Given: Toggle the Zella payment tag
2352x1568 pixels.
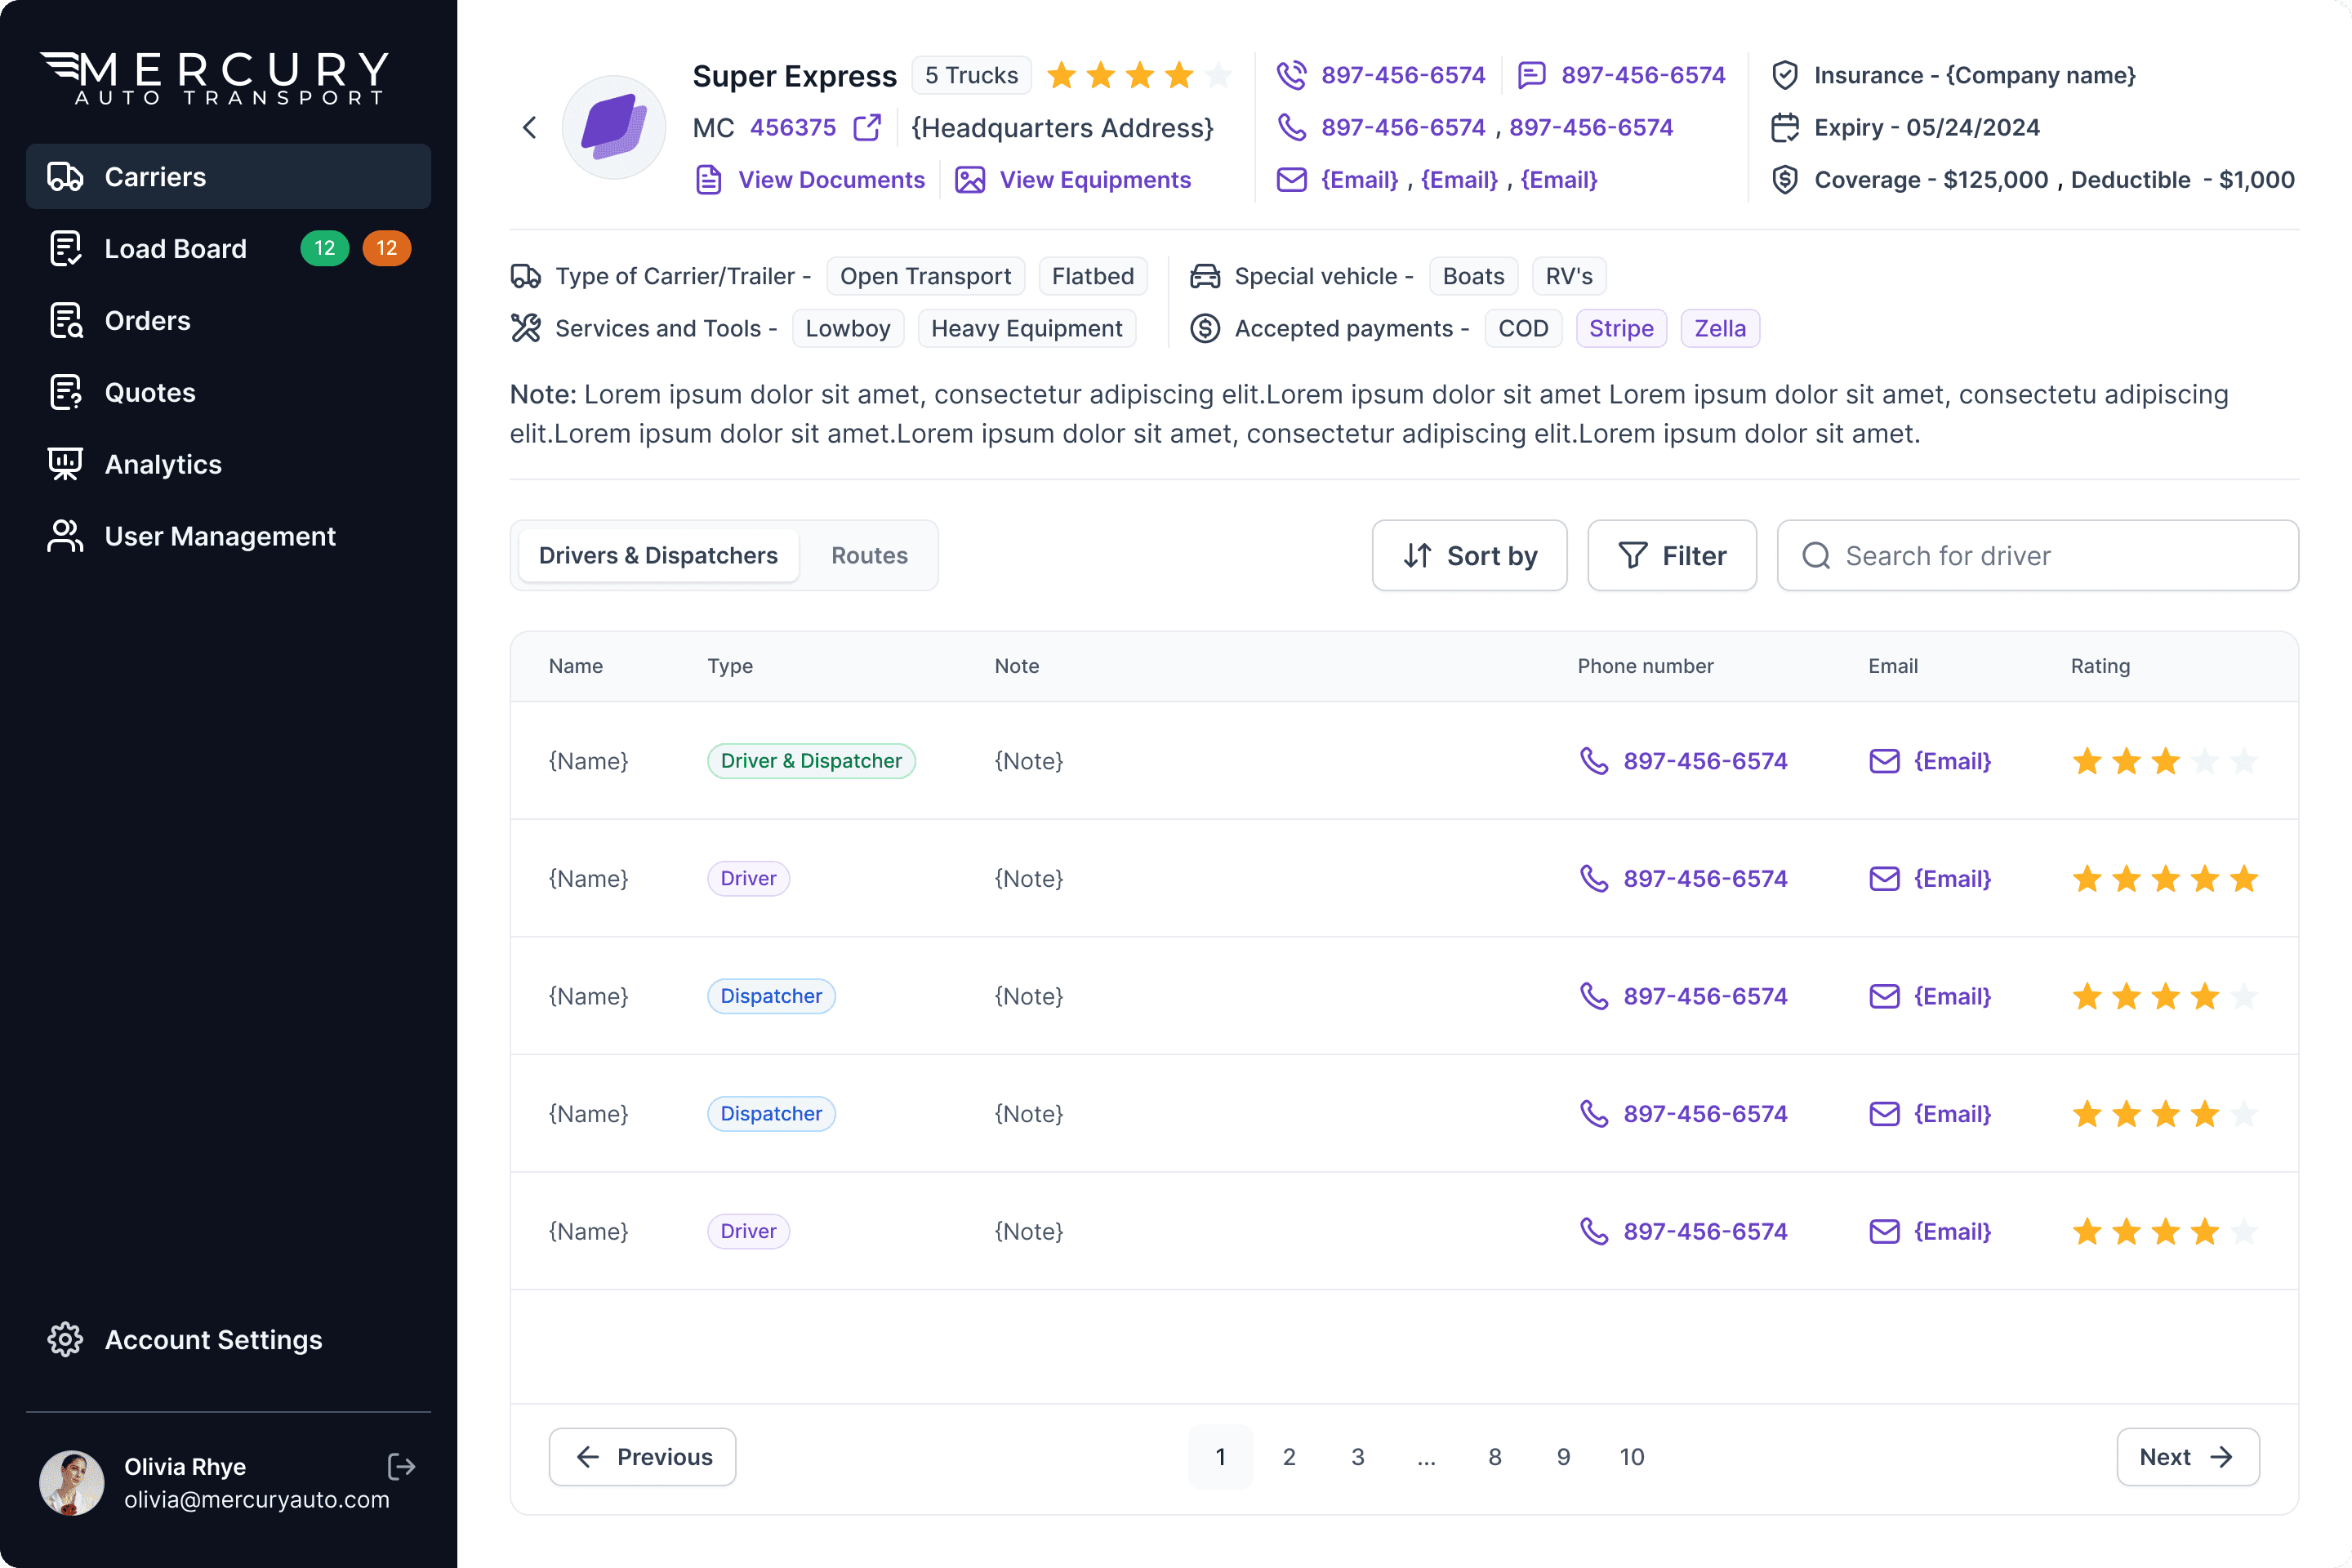Looking at the screenshot, I should pyautogui.click(x=1719, y=328).
